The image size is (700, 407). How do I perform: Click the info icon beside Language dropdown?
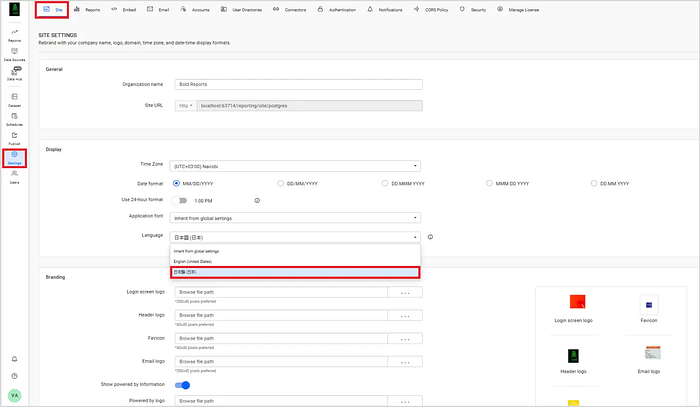click(430, 237)
